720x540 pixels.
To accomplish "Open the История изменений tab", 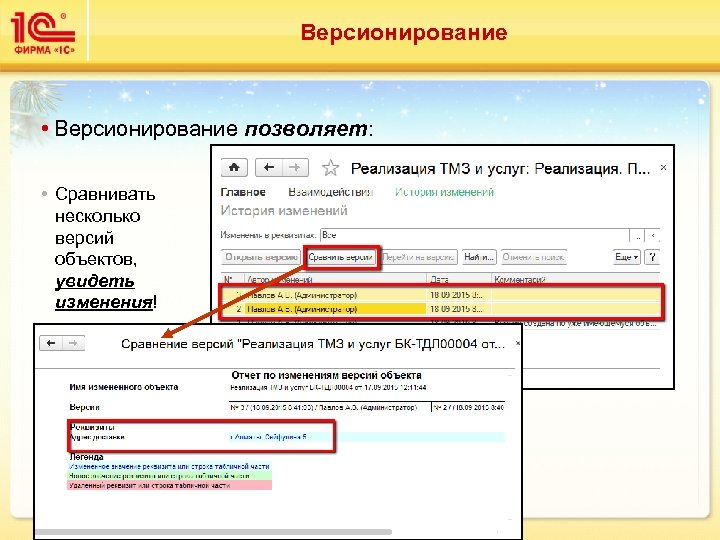I will pyautogui.click(x=444, y=192).
